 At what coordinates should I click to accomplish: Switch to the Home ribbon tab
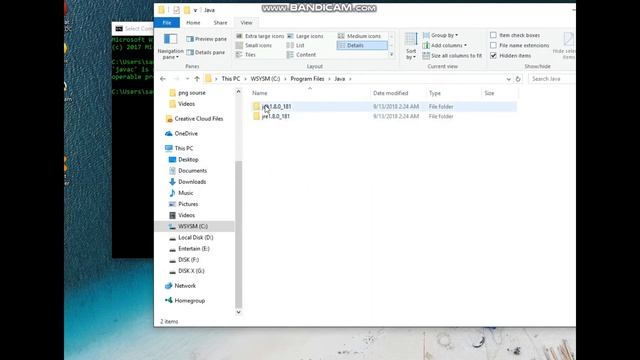(193, 23)
